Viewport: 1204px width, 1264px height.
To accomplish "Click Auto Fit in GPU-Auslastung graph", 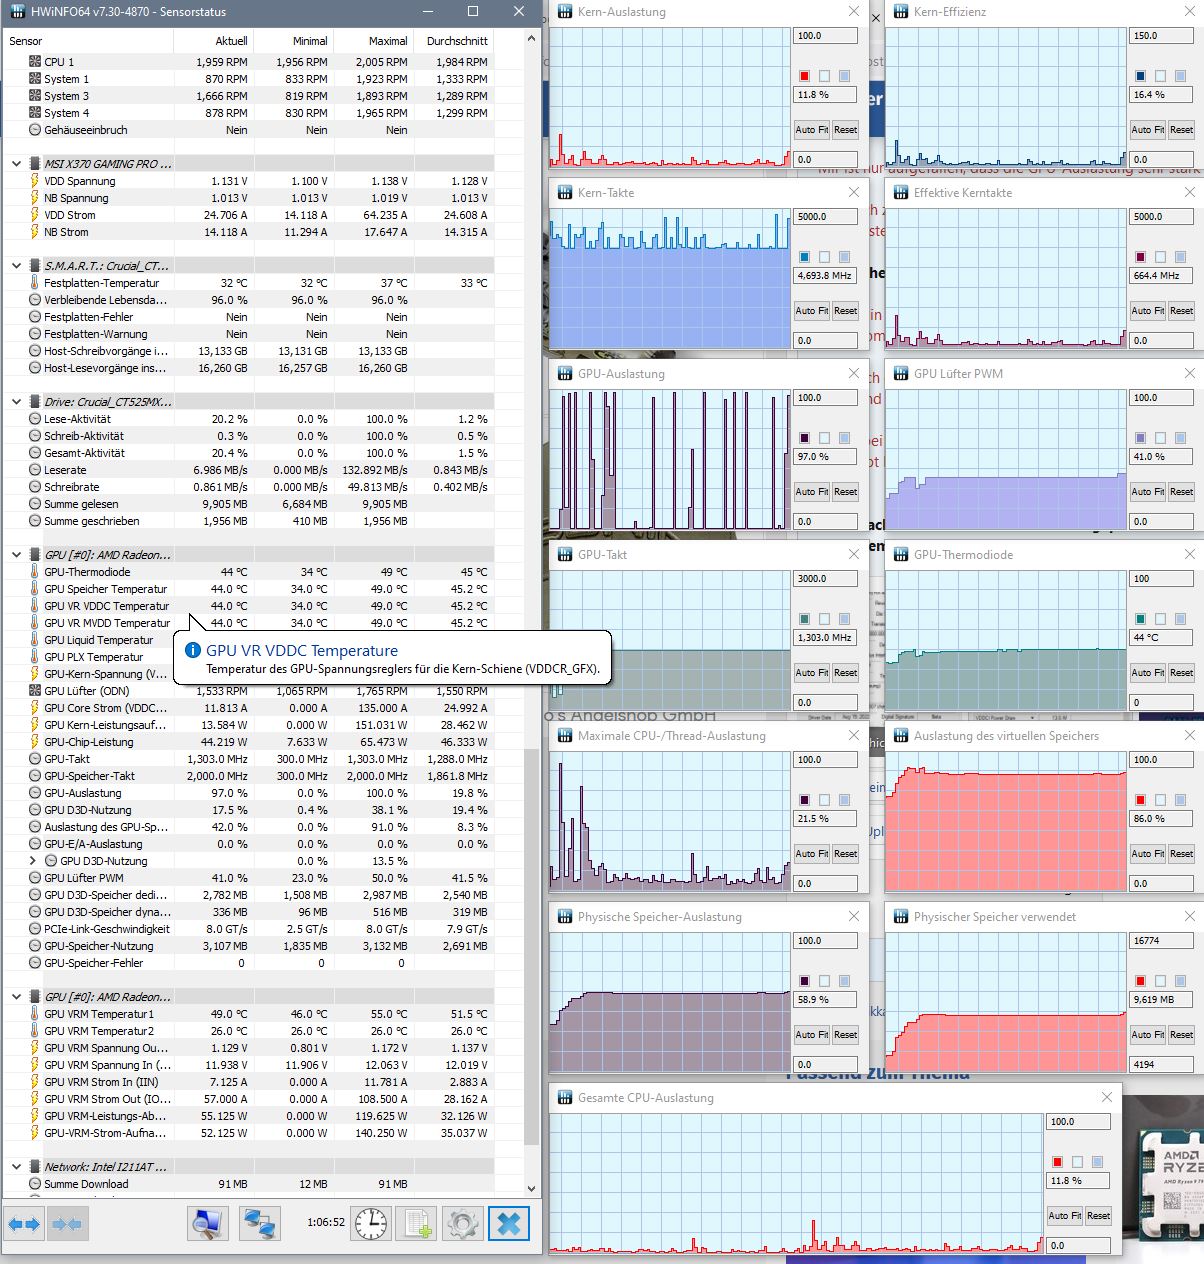I will click(812, 492).
